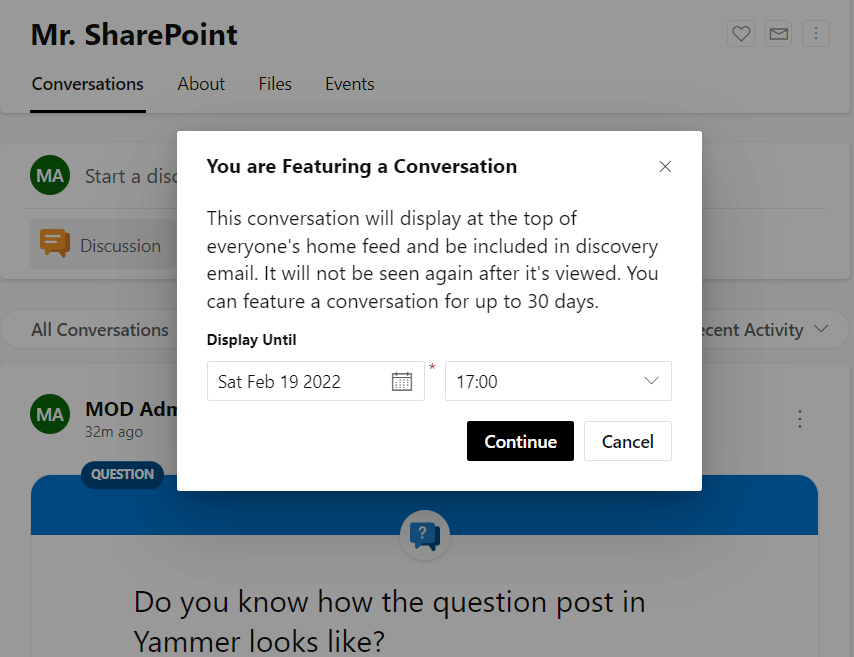Open the community more options menu icon
Screen dimensions: 854x657
pyautogui.click(x=815, y=34)
